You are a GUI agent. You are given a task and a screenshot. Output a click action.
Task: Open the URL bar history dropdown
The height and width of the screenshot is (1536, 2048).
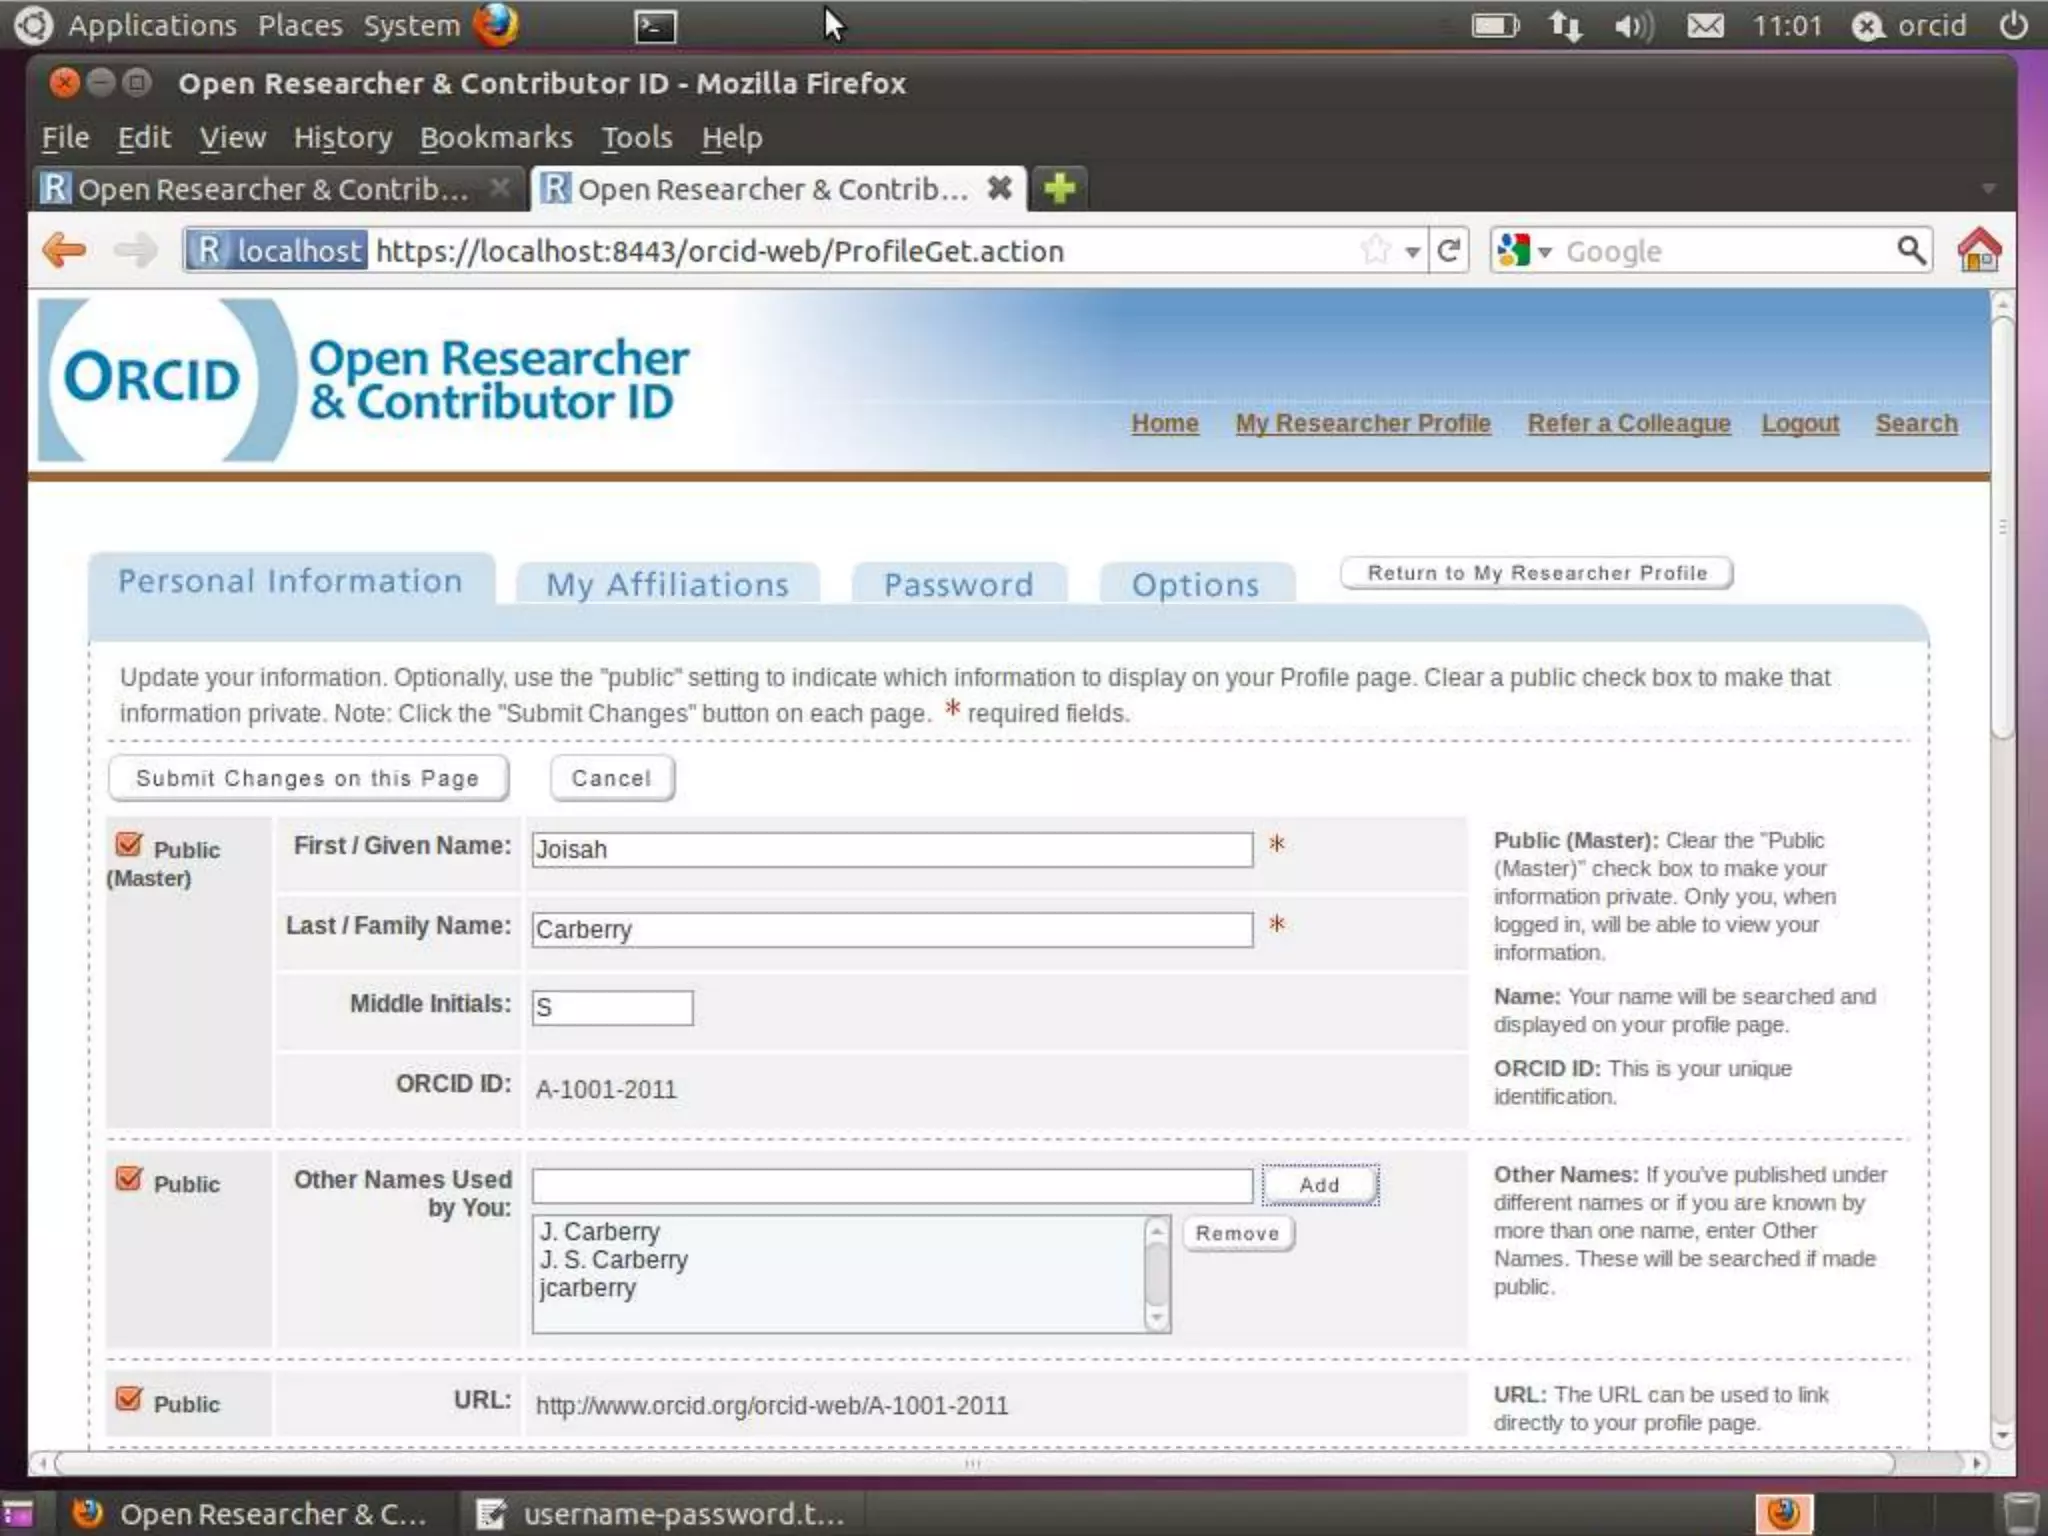tap(1412, 252)
